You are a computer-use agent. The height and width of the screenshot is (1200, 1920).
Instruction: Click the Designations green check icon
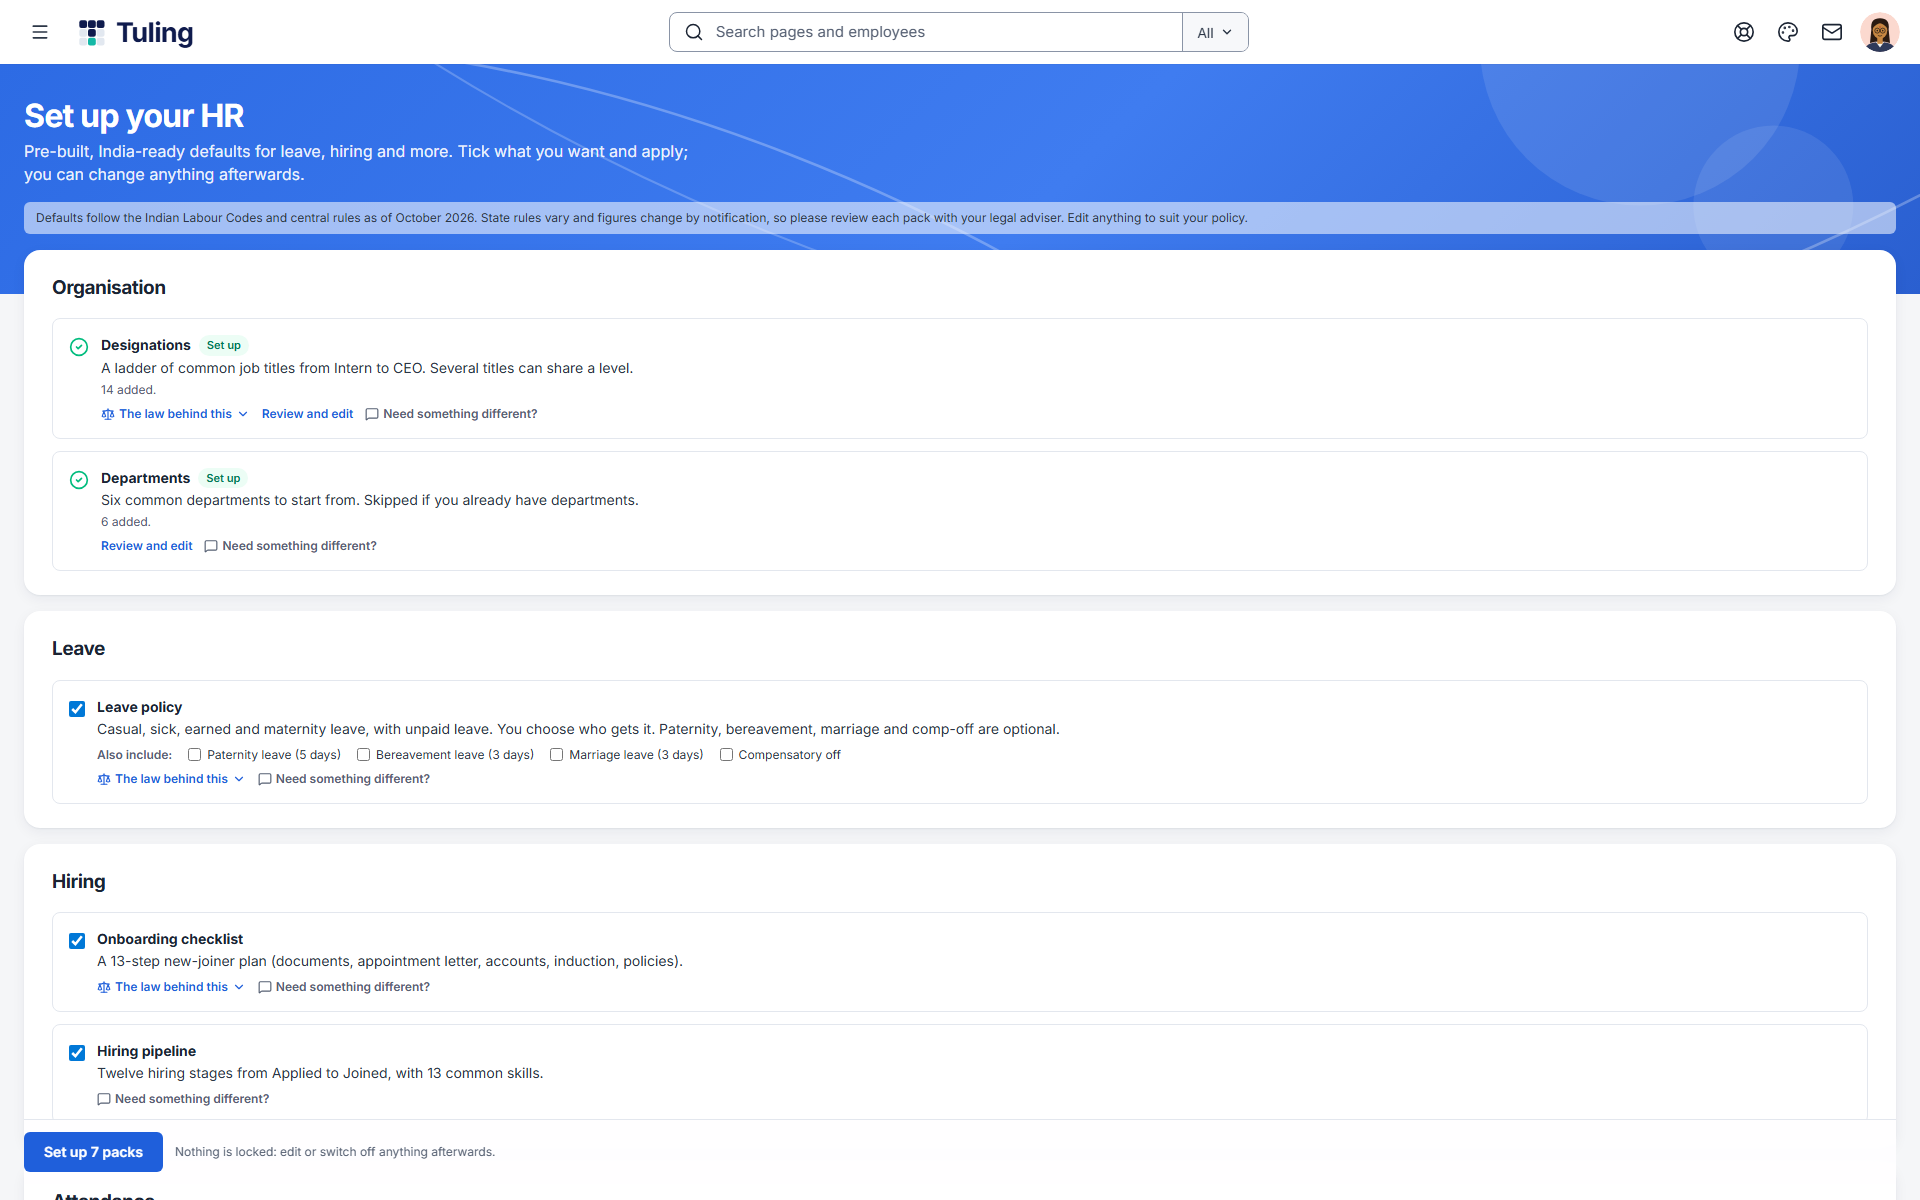pos(79,347)
